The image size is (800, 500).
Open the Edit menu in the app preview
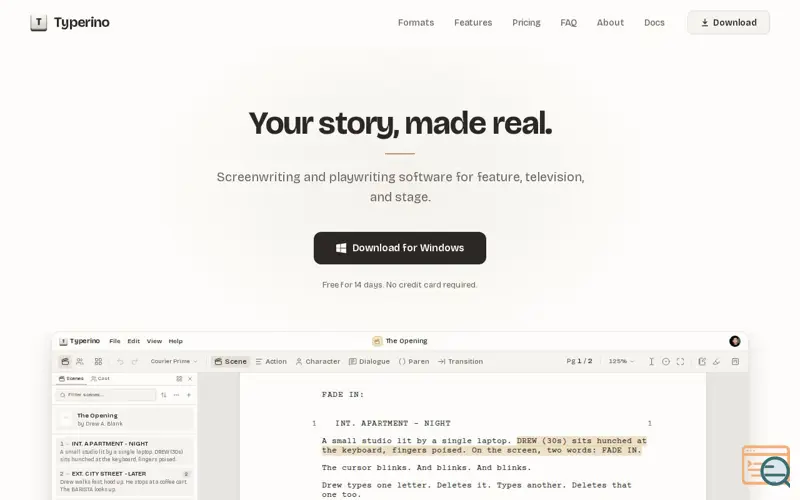[x=134, y=341]
